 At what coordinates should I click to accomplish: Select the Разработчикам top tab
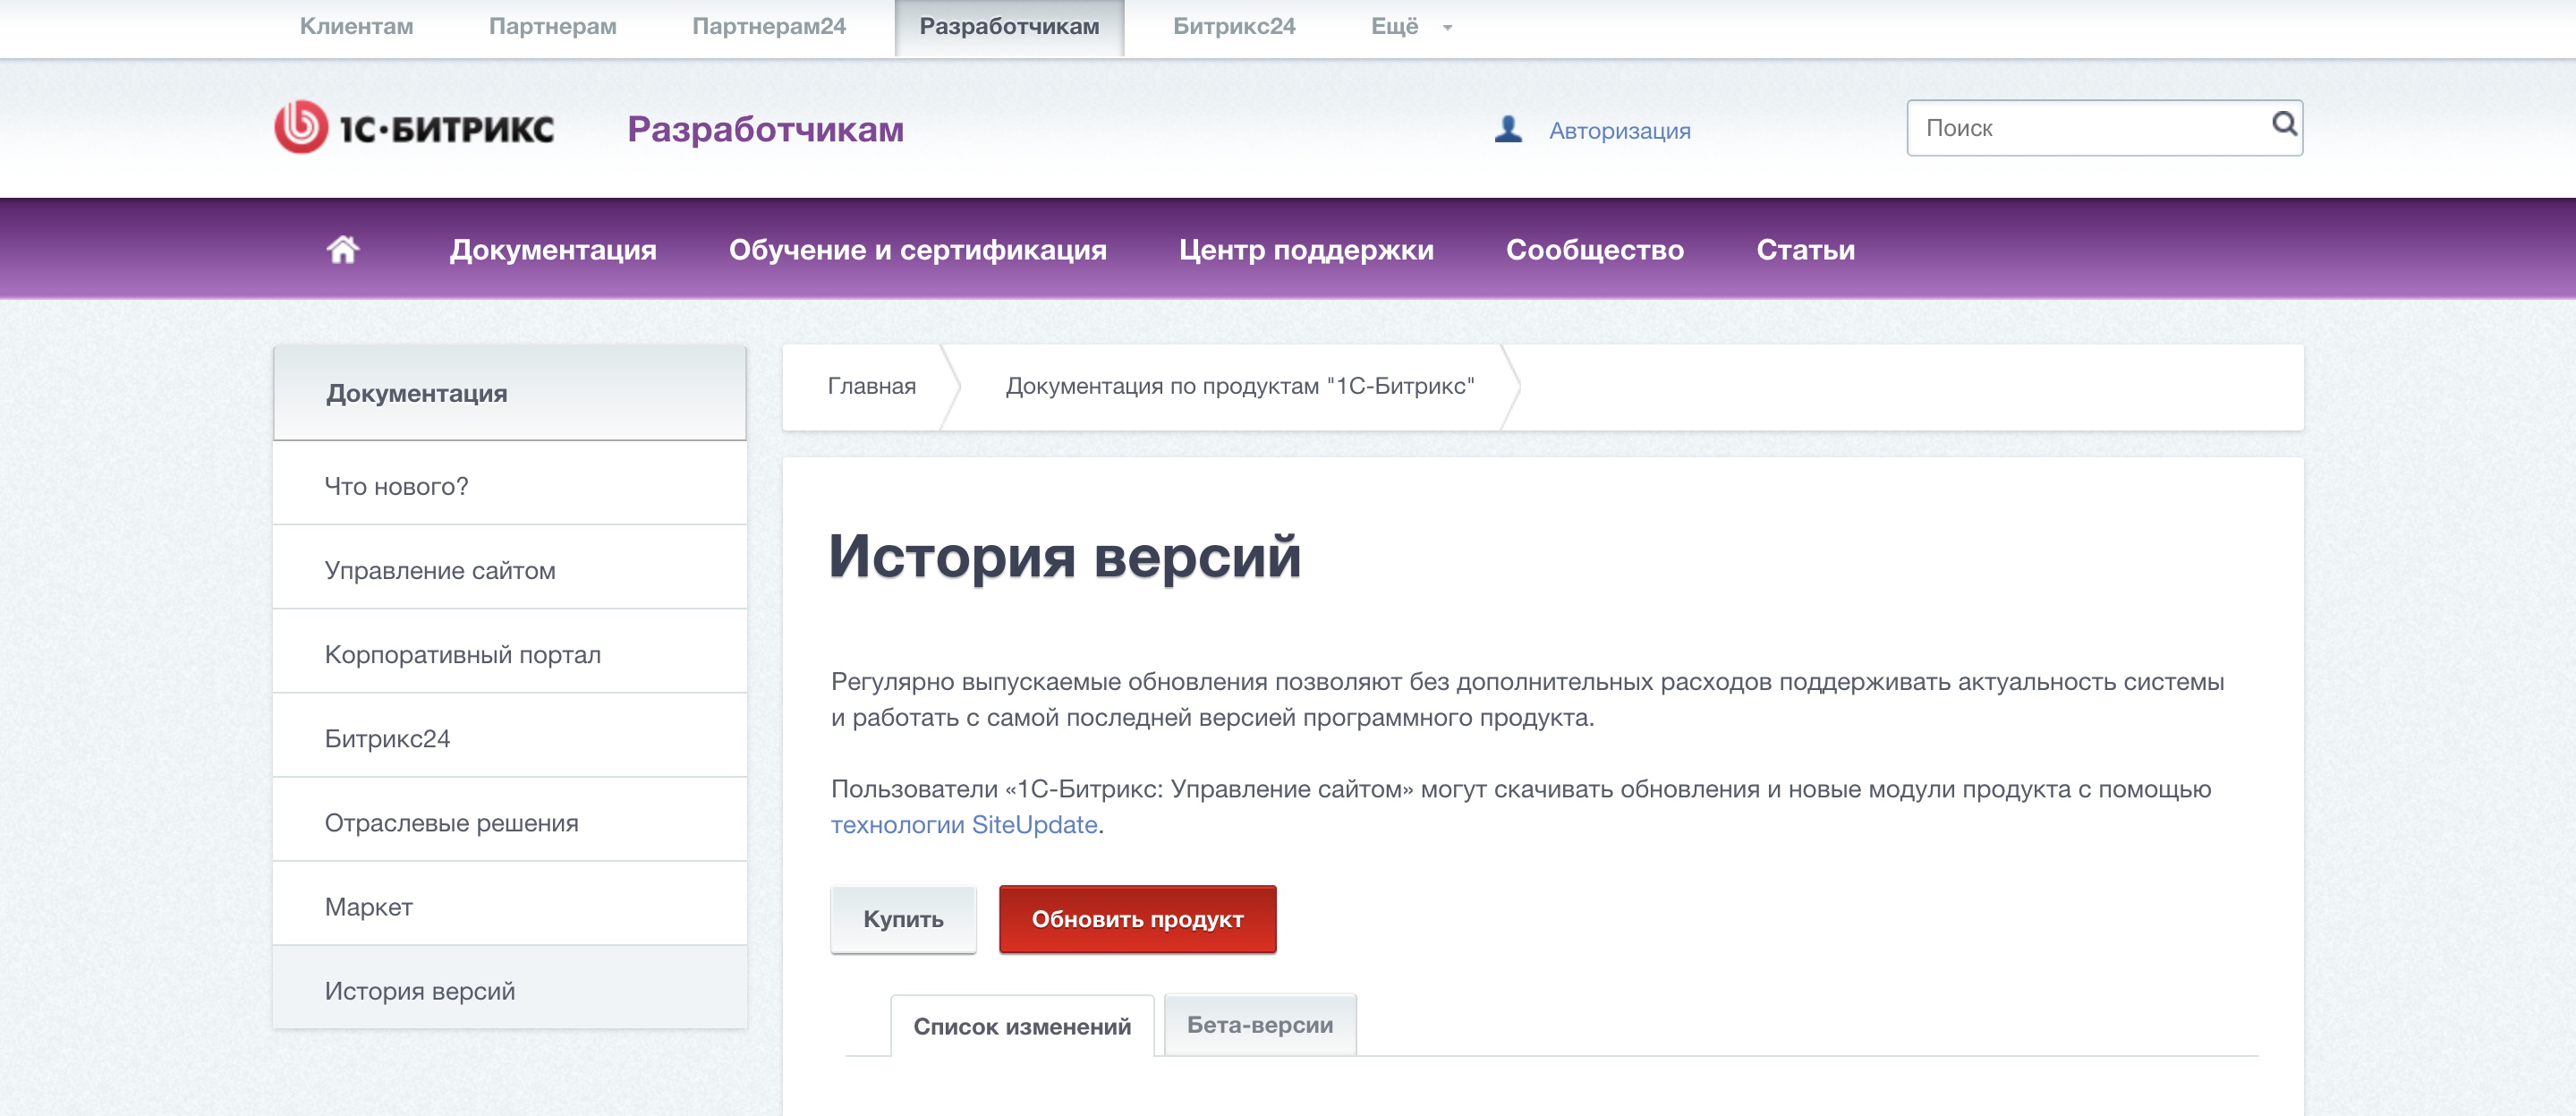pos(1009,27)
